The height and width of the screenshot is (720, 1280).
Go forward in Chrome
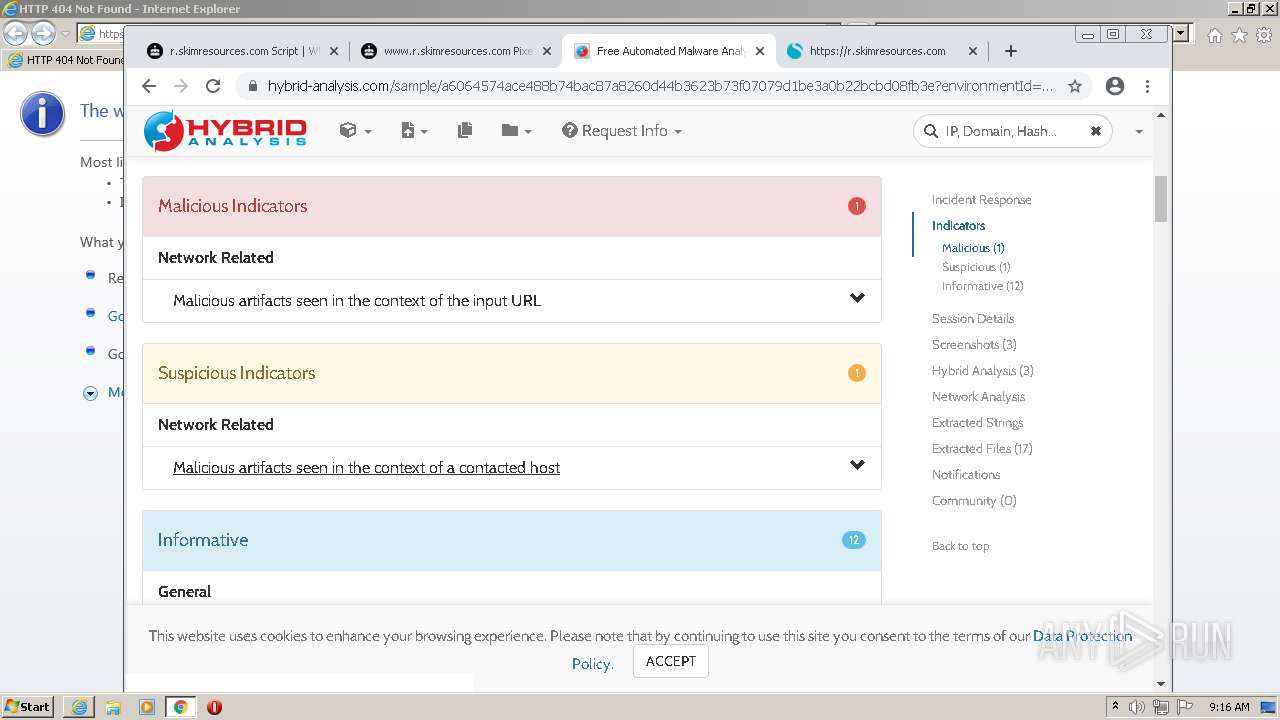[x=181, y=86]
